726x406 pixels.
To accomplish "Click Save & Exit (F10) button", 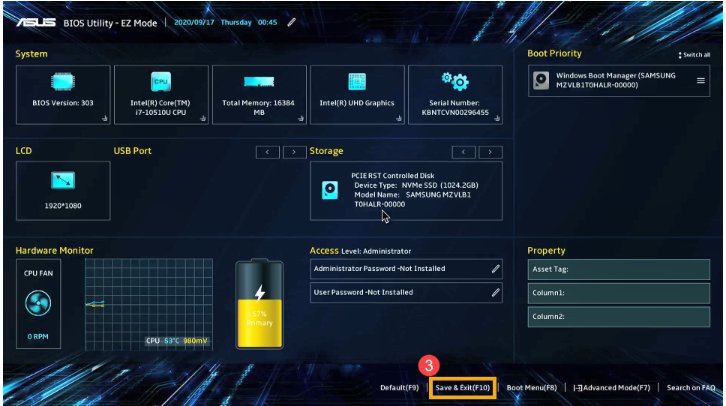I will [463, 387].
